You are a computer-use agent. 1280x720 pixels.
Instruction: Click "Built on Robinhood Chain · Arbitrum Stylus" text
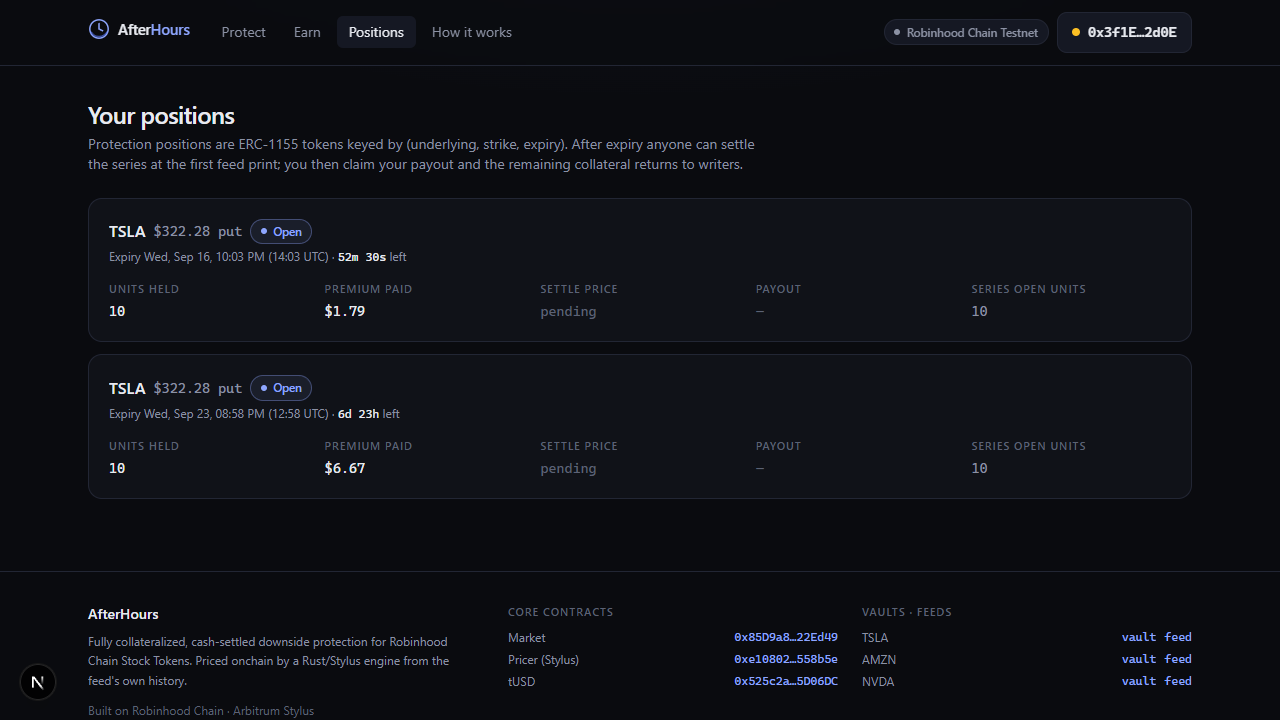point(201,711)
